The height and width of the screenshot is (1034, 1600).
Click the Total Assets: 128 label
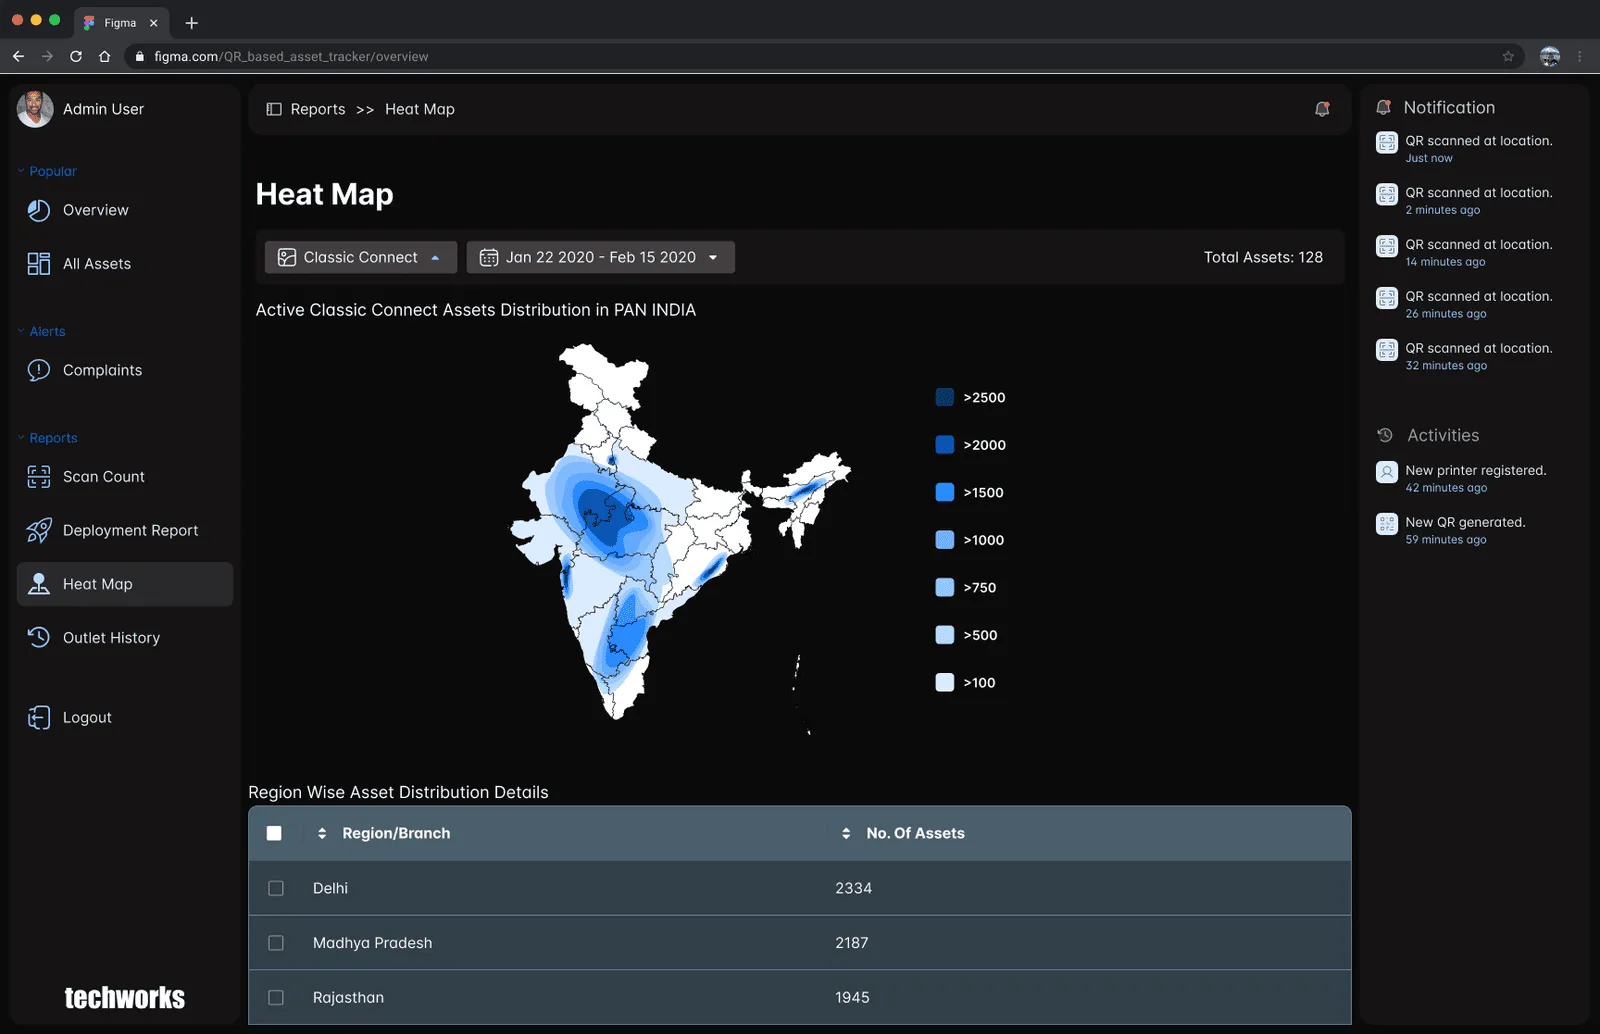point(1263,257)
